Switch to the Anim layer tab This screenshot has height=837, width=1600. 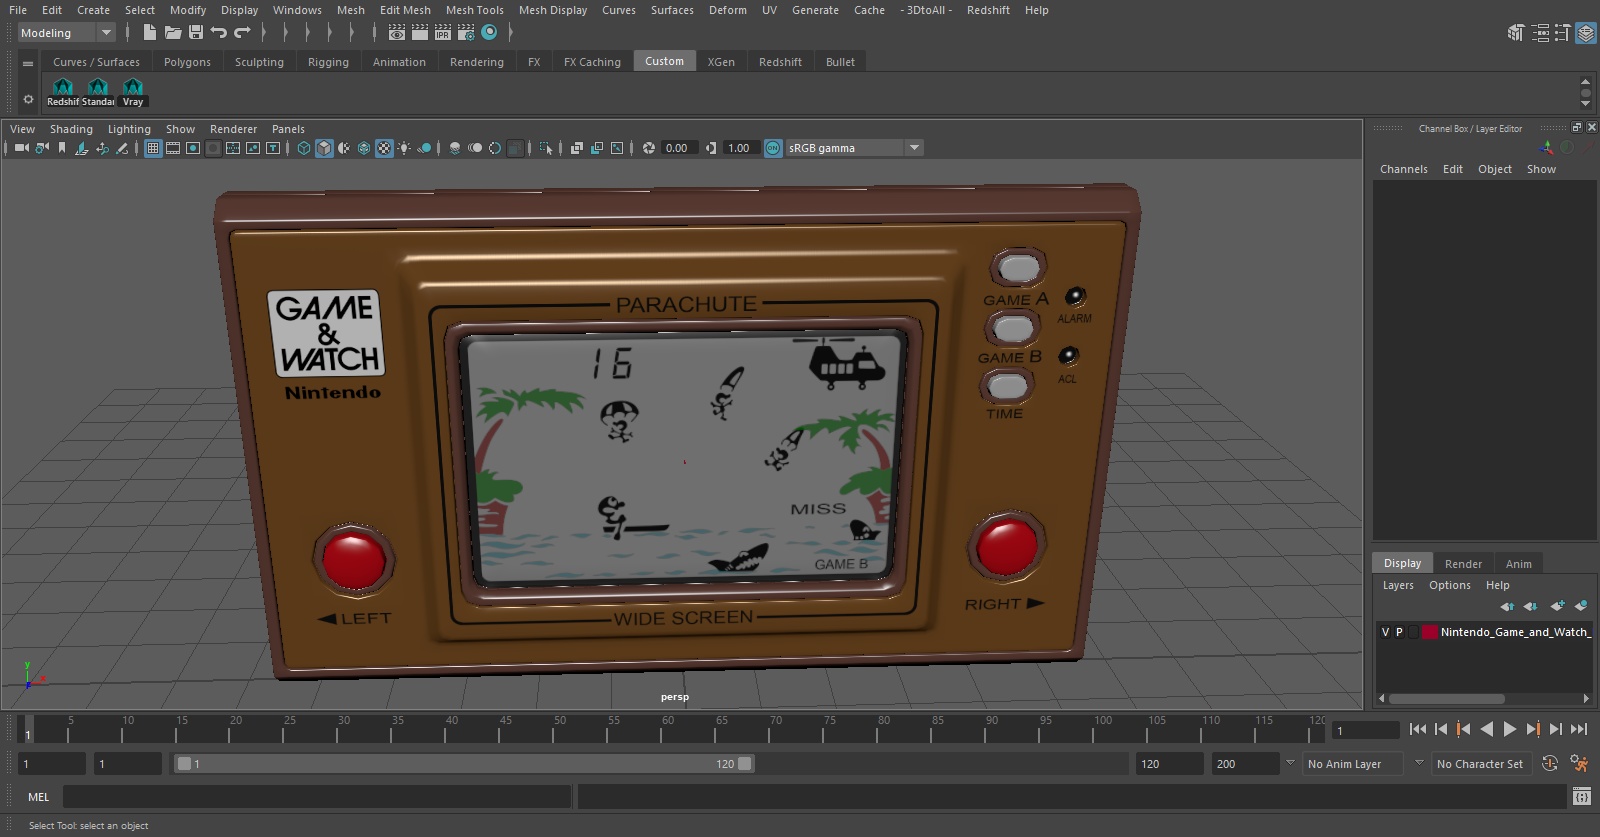pyautogui.click(x=1518, y=564)
